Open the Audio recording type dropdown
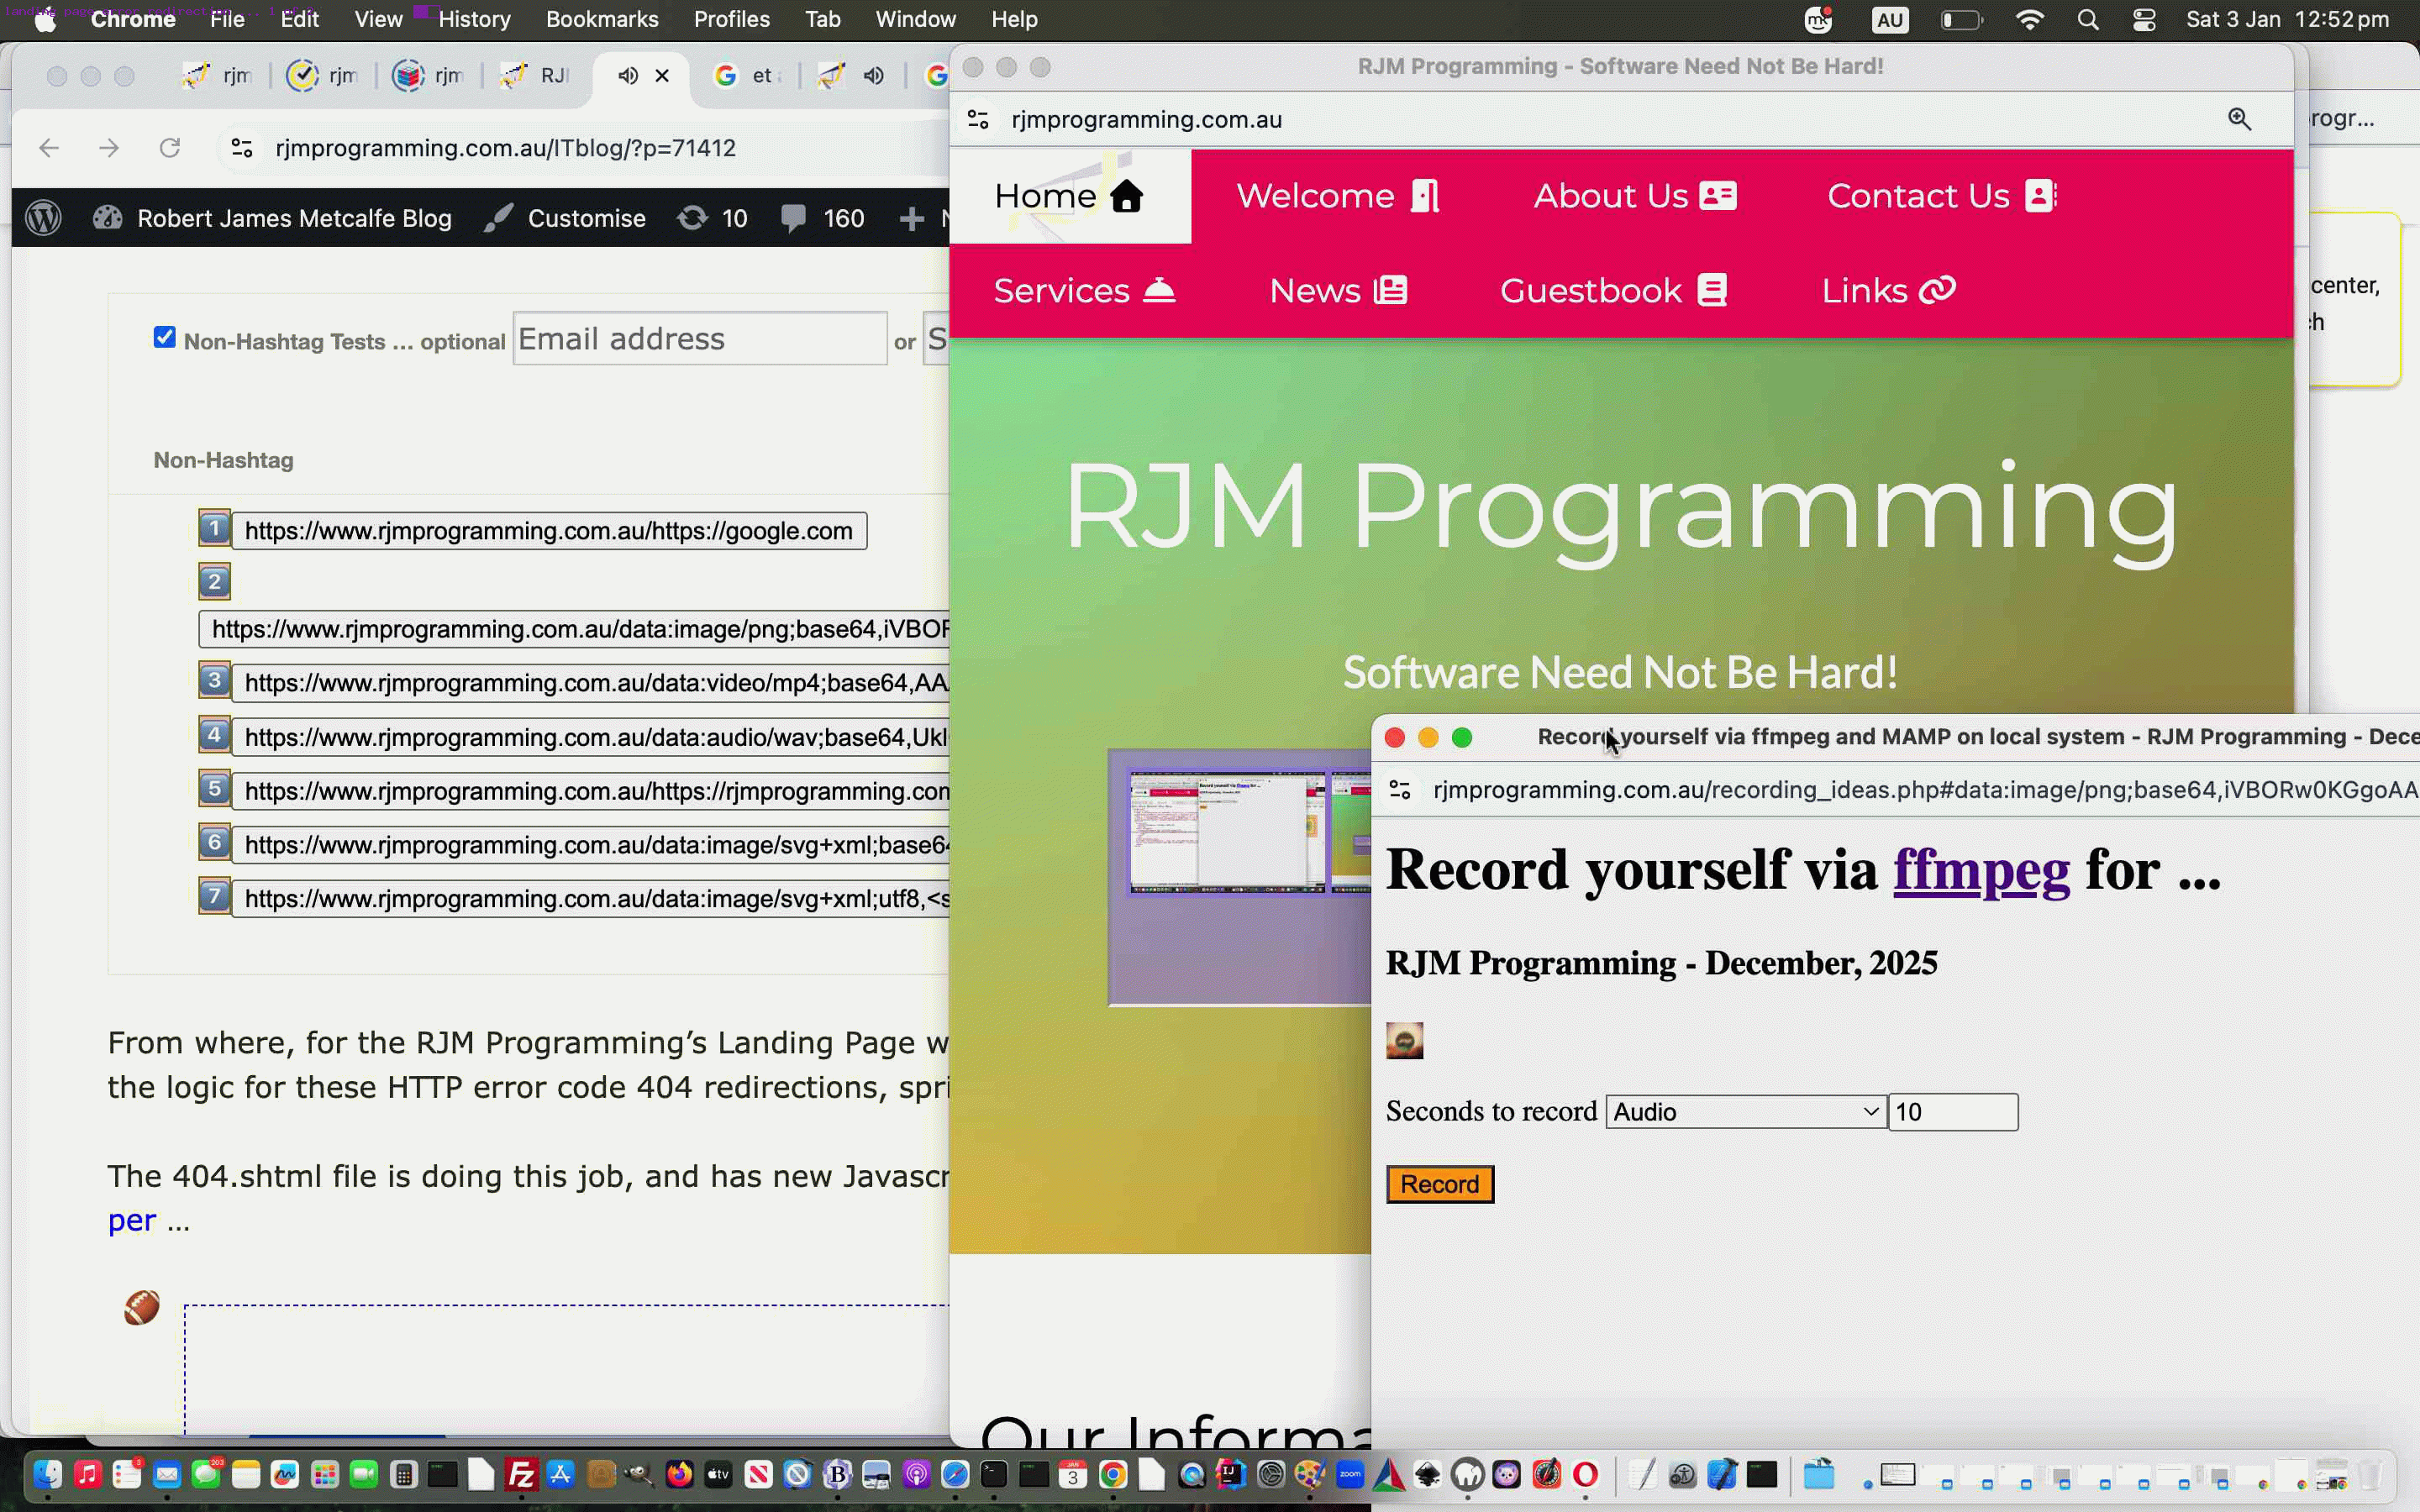 [1741, 1111]
